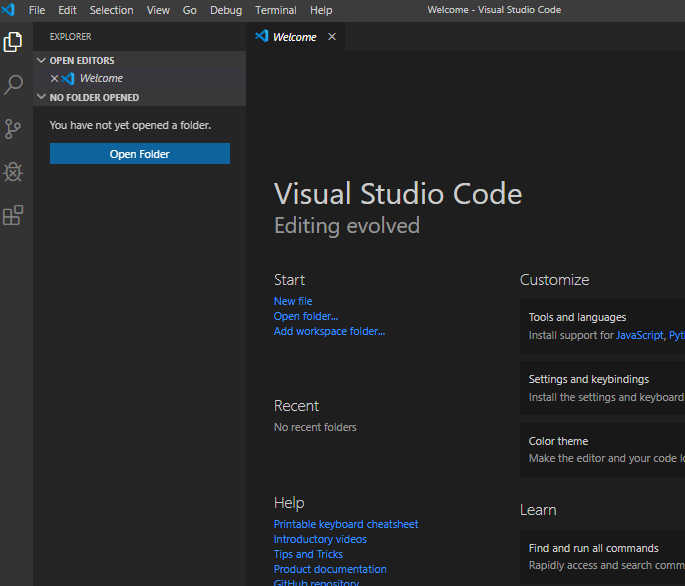Click the VS Code icon on Welcome tab
This screenshot has height=586, width=685.
261,36
